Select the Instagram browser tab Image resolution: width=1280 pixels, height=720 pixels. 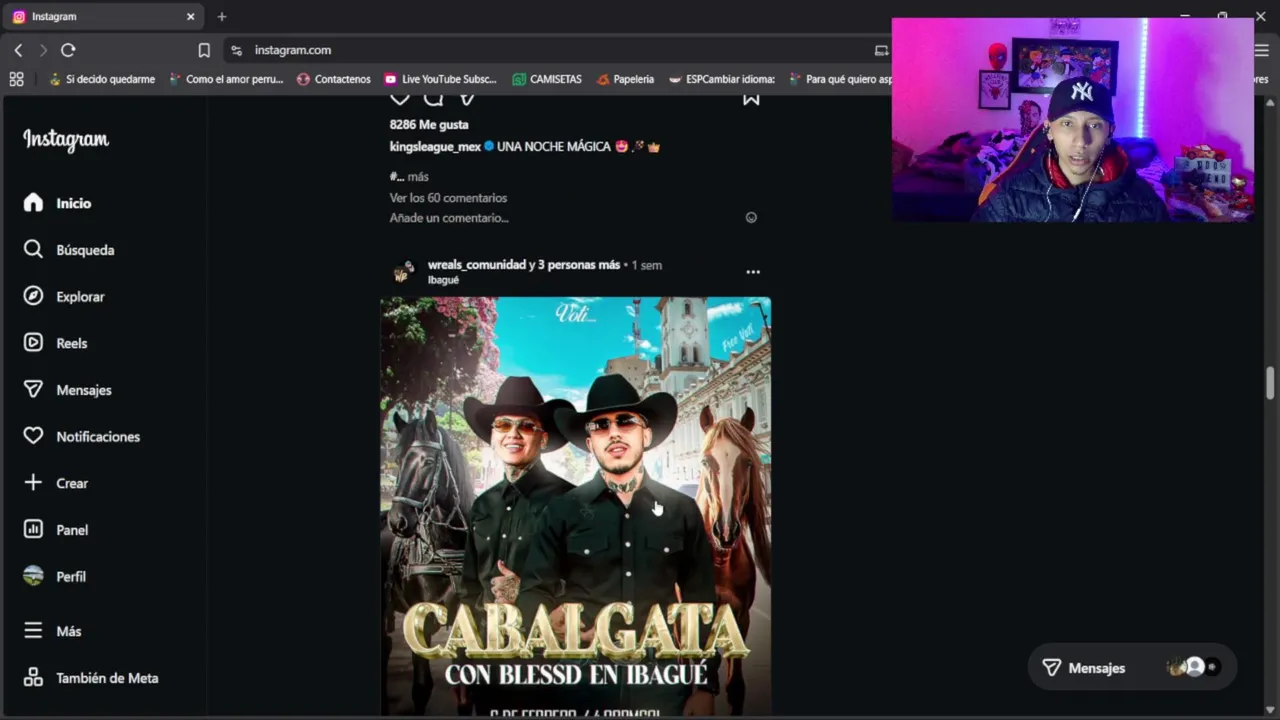(x=104, y=17)
